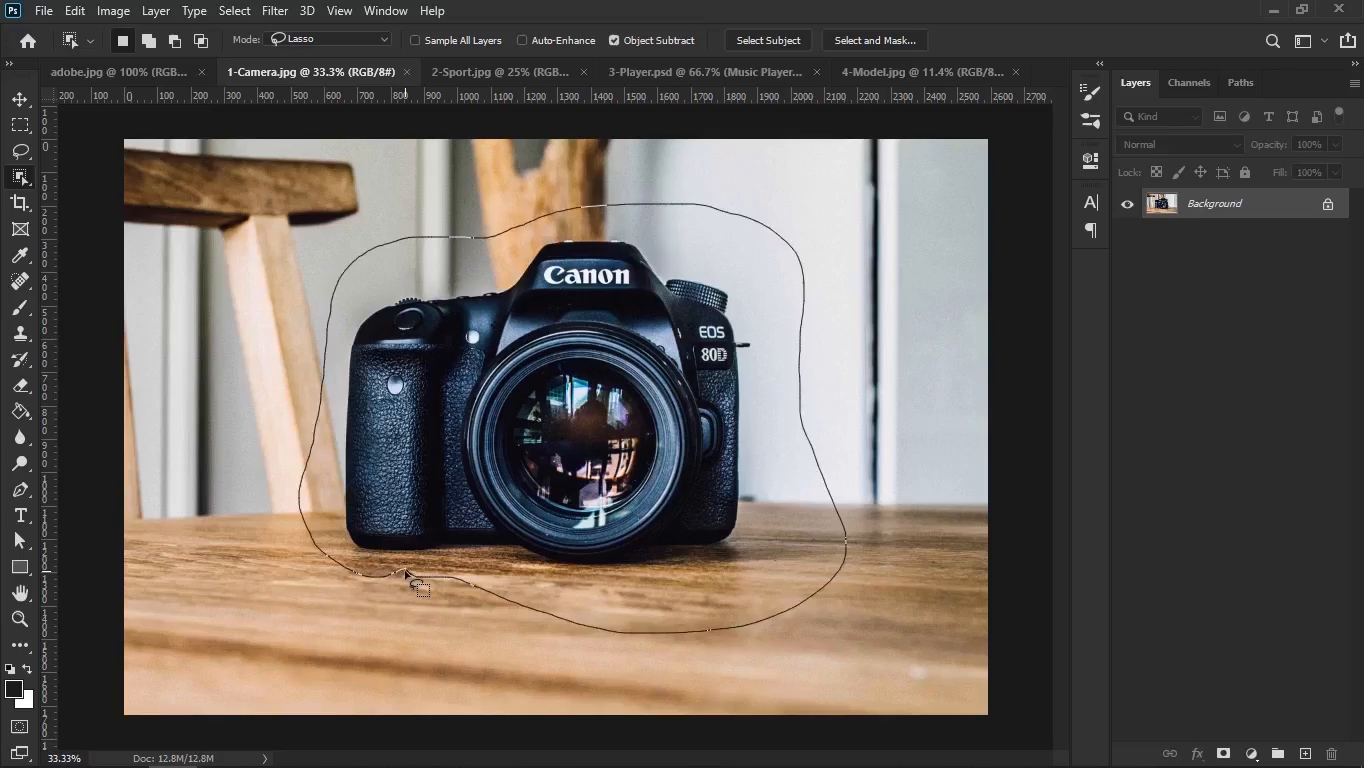This screenshot has height=768, width=1364.
Task: Toggle the Auto-Enhance checkbox
Action: click(522, 41)
